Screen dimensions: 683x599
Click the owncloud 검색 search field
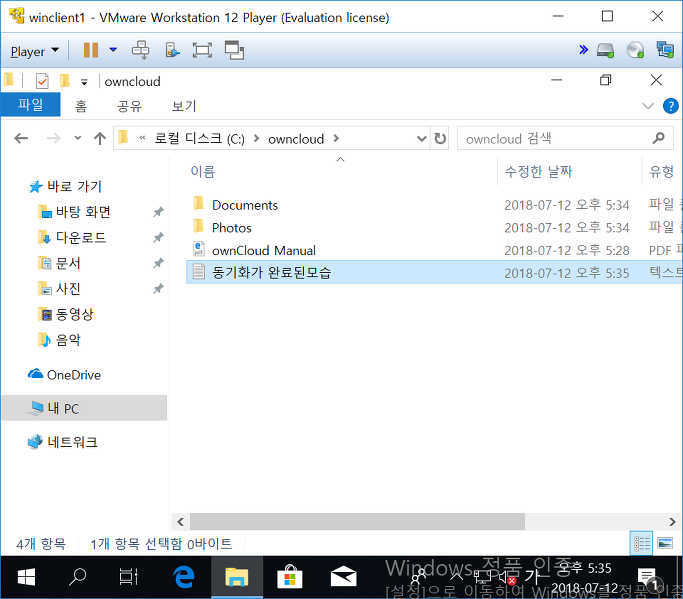(565, 139)
